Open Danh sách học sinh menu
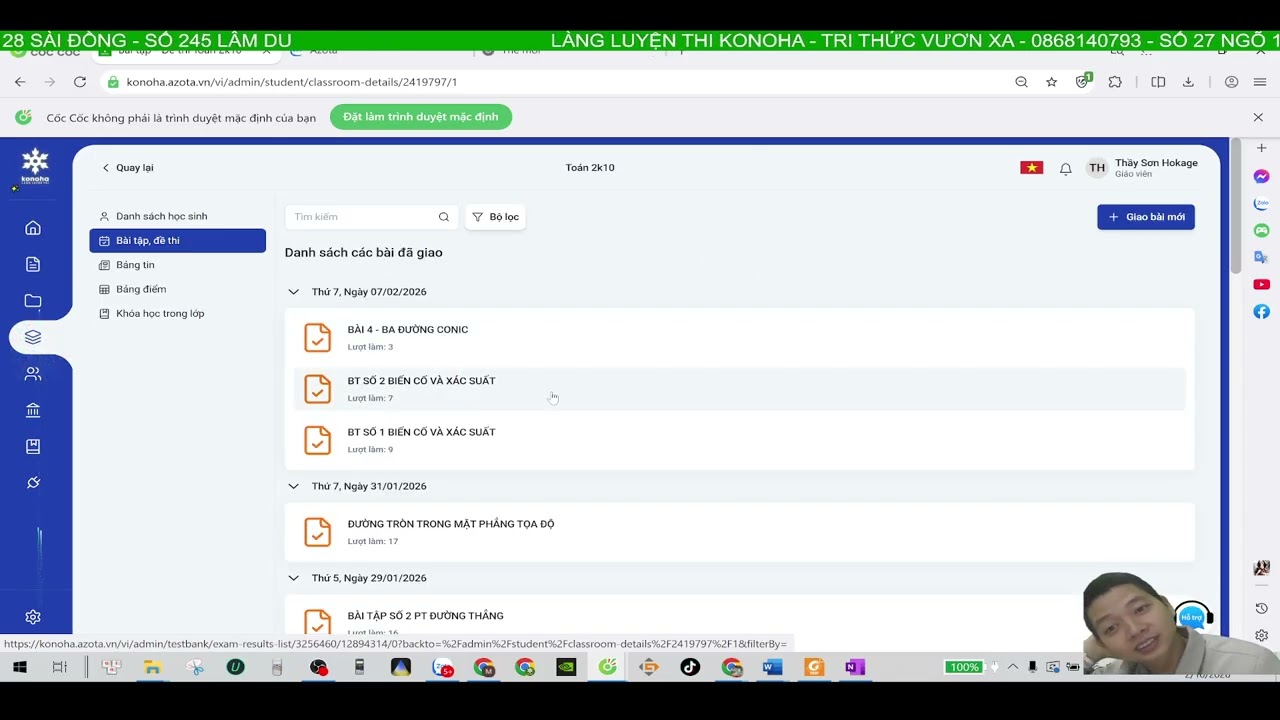Image resolution: width=1280 pixels, height=720 pixels. pyautogui.click(x=177, y=216)
